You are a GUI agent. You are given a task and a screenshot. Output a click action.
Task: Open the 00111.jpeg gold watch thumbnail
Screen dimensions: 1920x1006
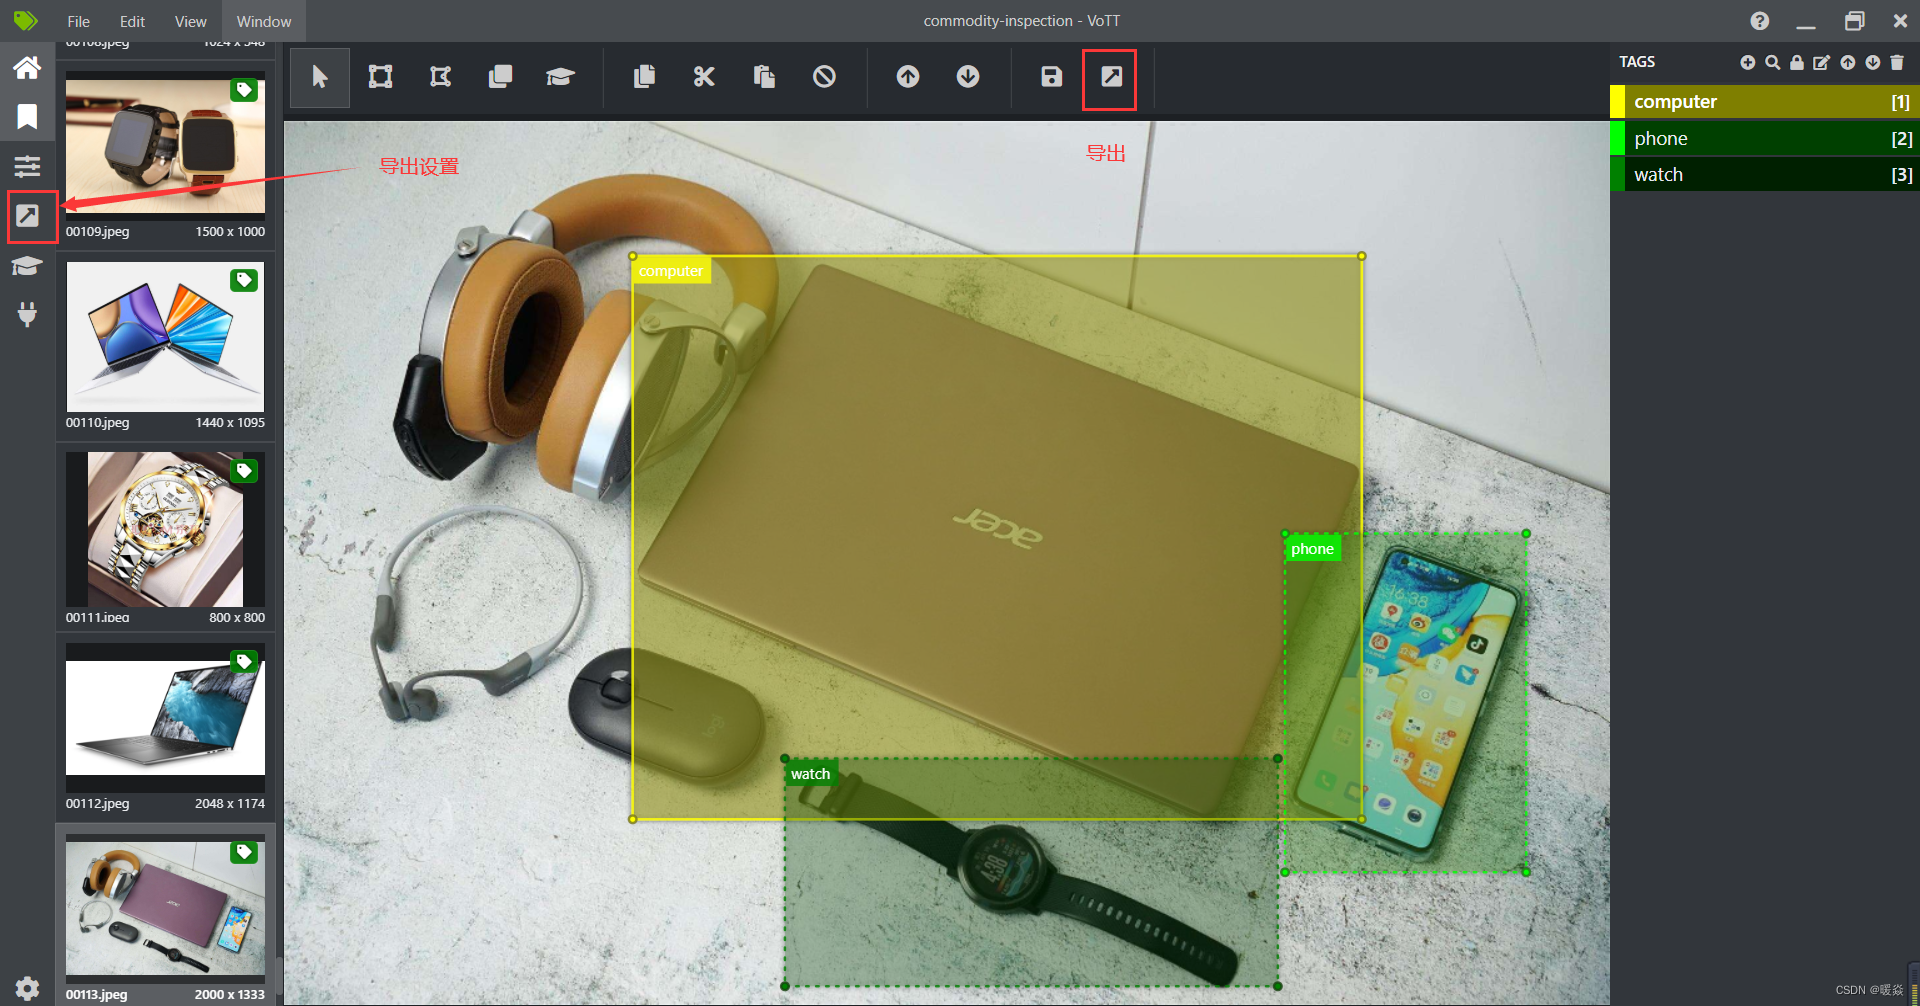(165, 529)
